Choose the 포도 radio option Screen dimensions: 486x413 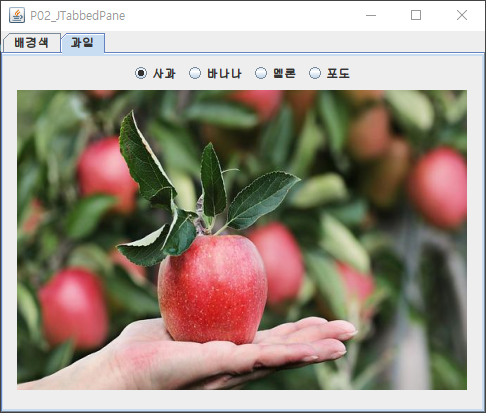(x=329, y=73)
